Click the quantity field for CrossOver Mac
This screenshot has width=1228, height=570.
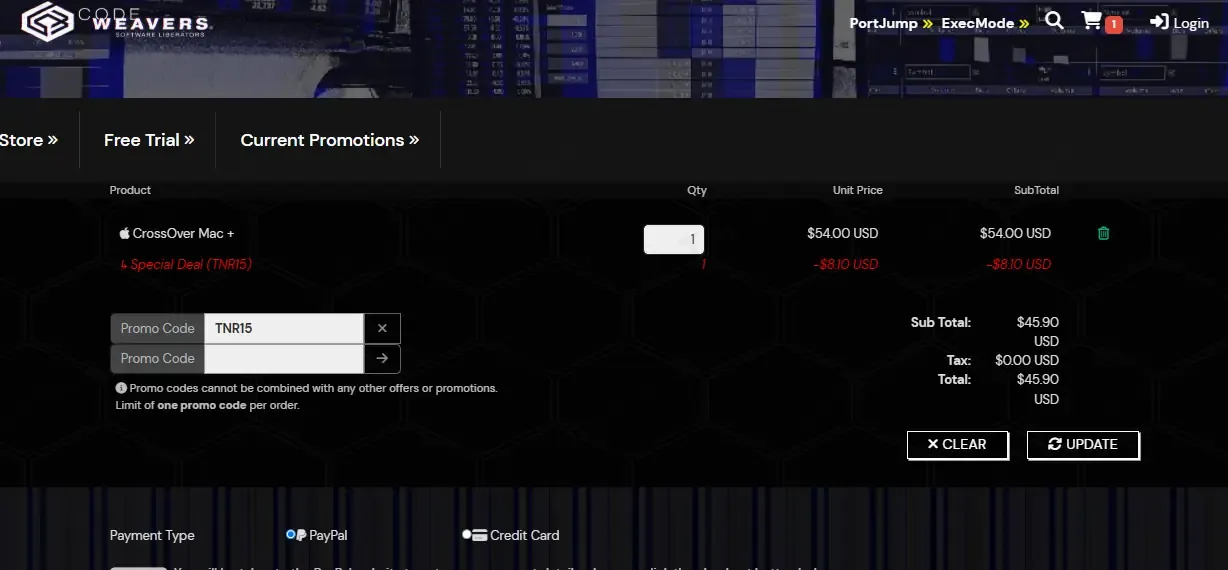coord(674,240)
